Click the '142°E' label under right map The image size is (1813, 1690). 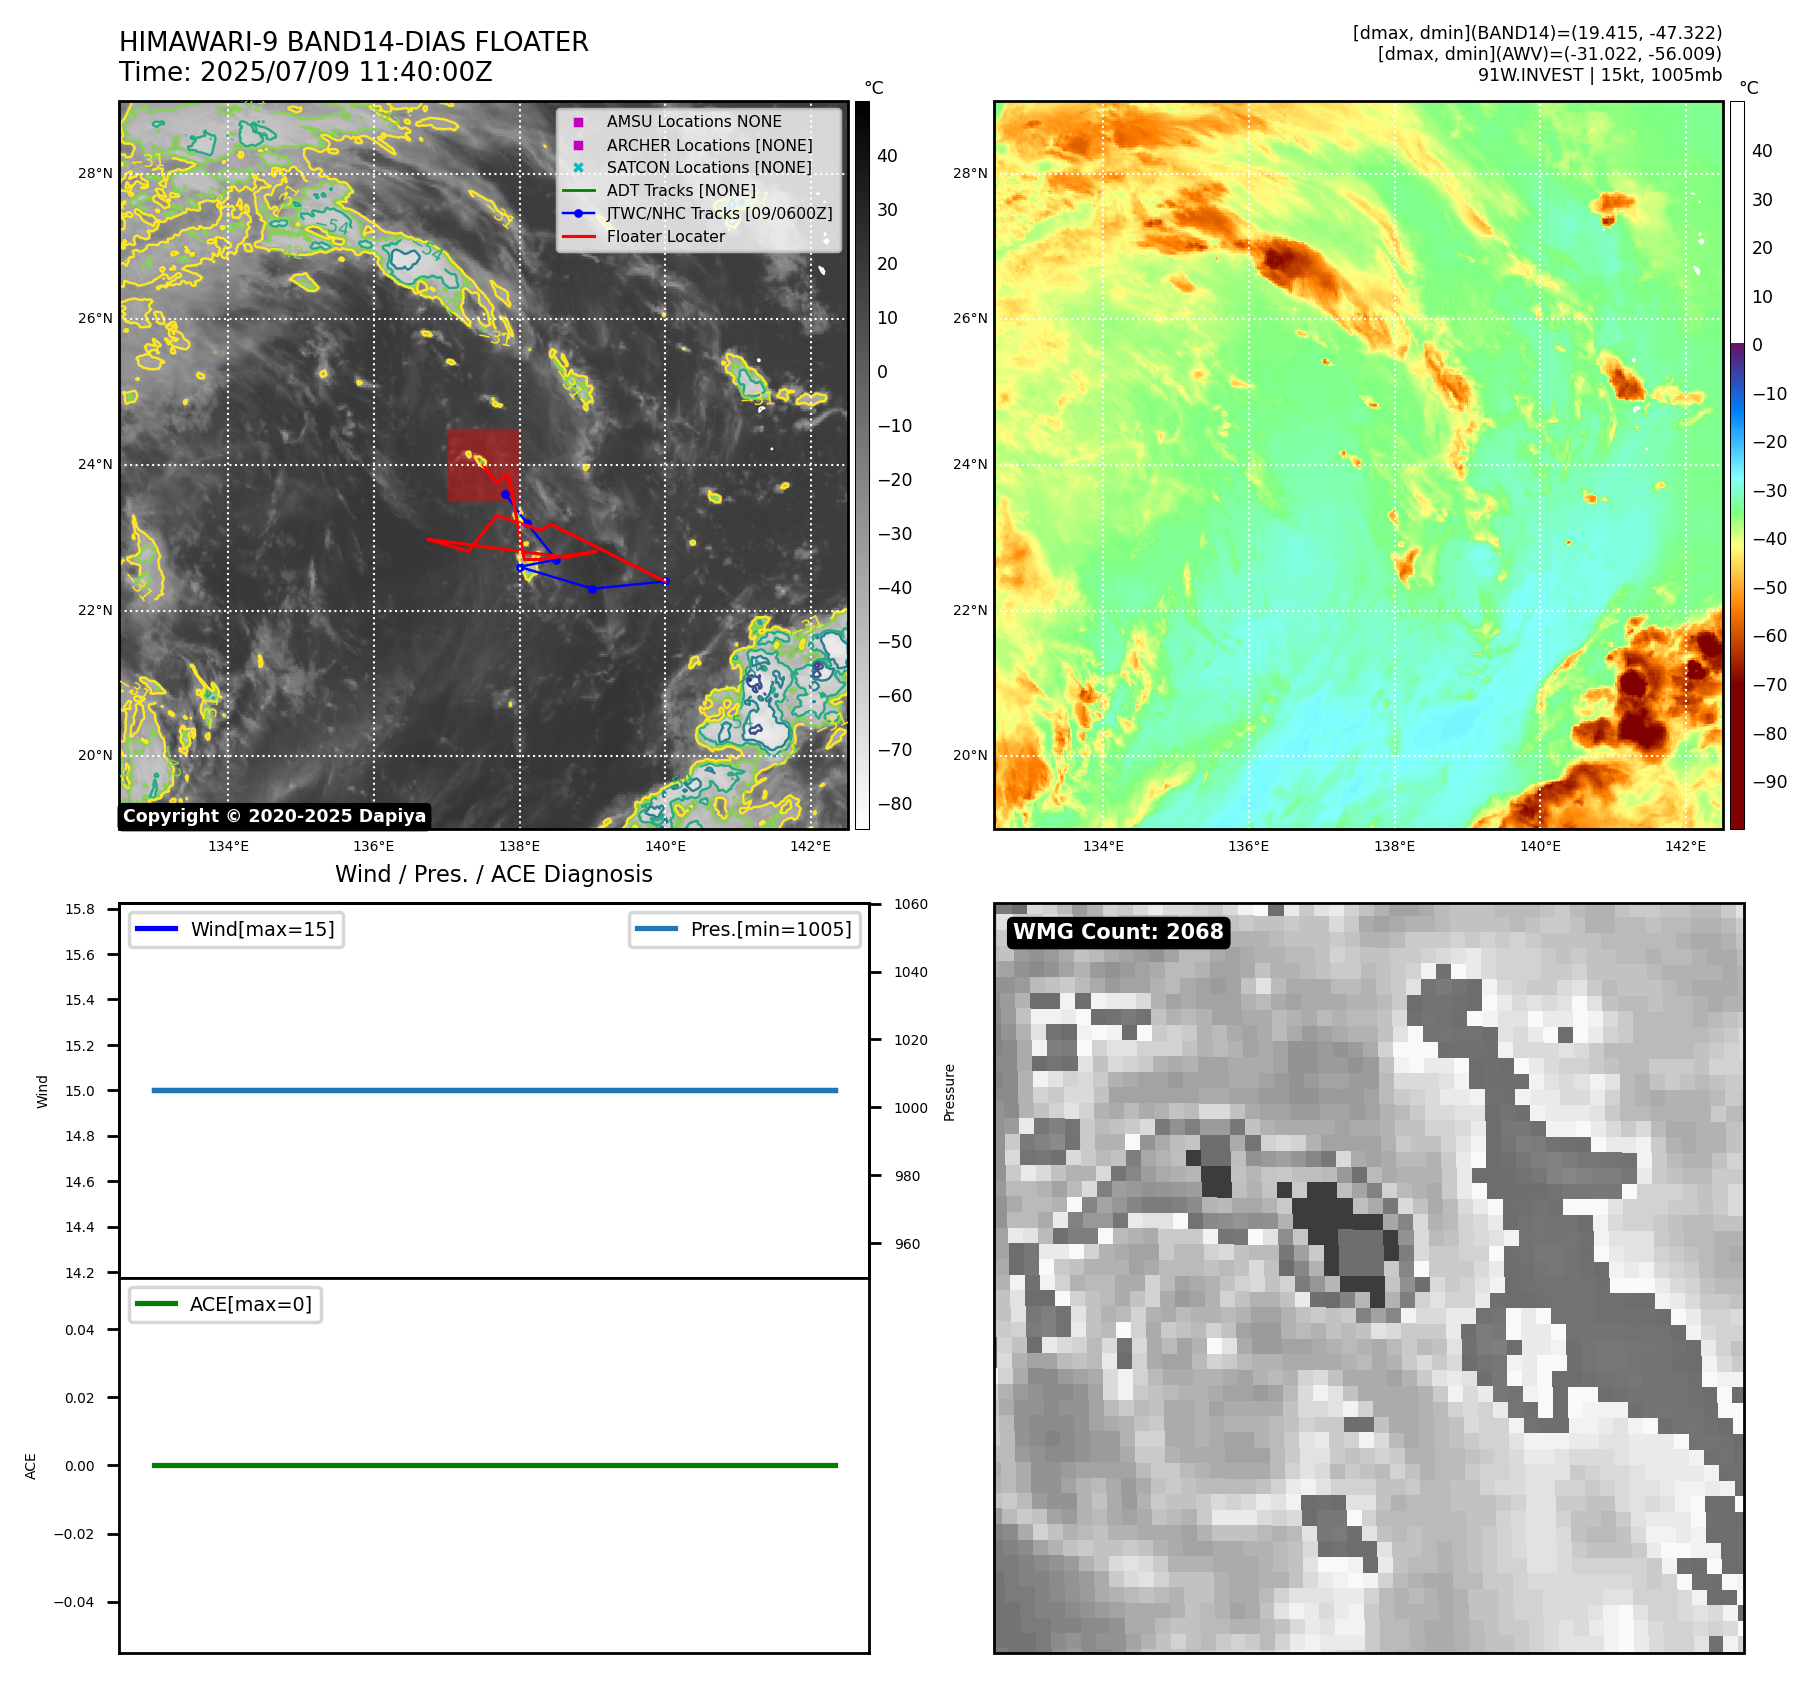(x=1685, y=846)
